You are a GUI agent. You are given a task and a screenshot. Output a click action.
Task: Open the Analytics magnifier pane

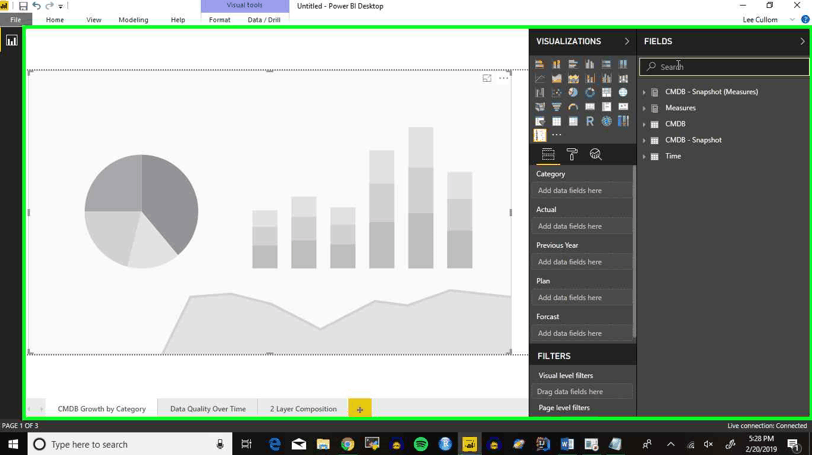pyautogui.click(x=595, y=154)
